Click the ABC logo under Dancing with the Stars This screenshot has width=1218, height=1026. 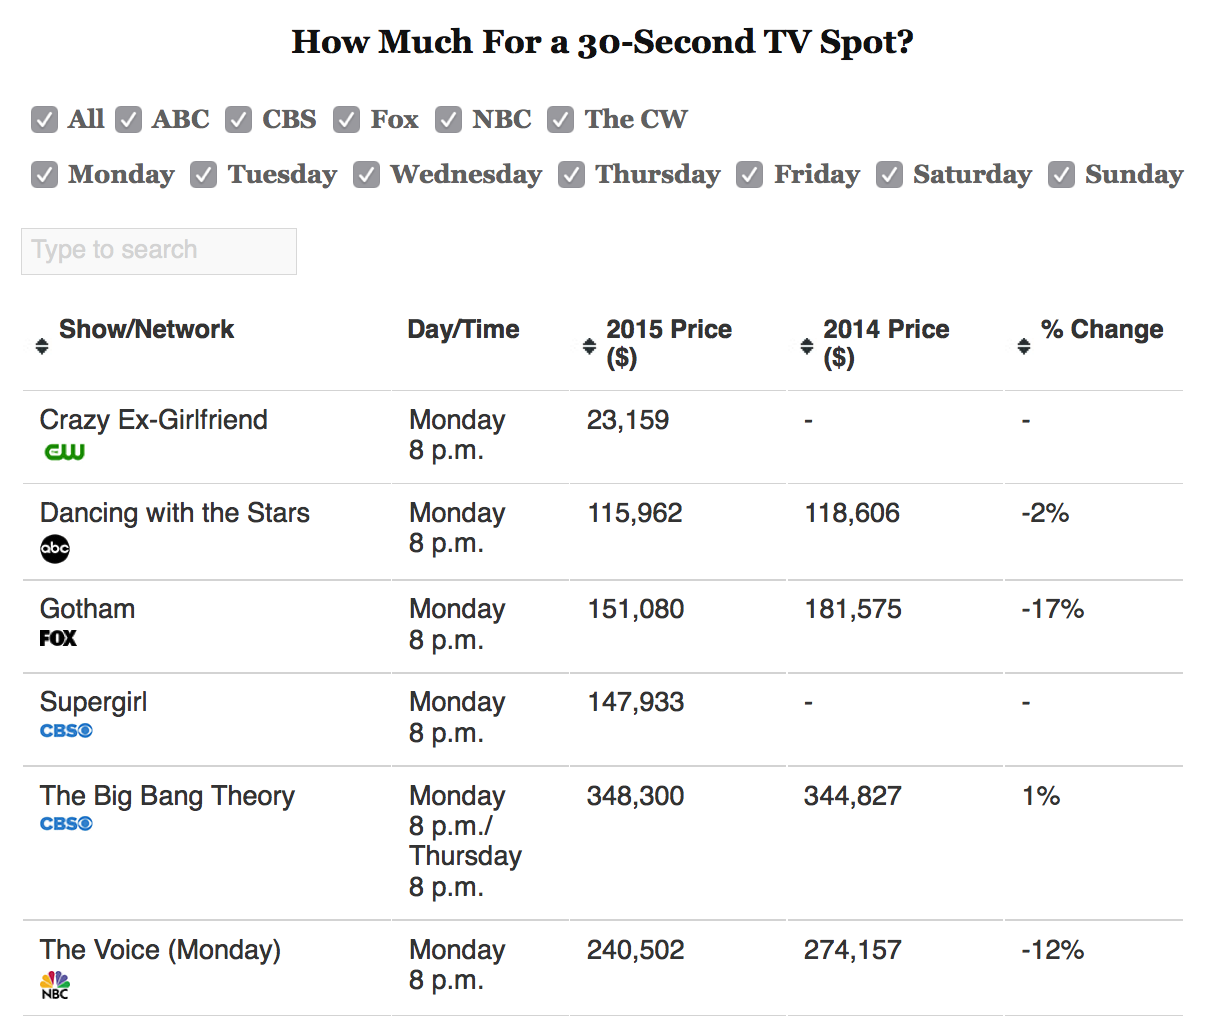point(55,548)
